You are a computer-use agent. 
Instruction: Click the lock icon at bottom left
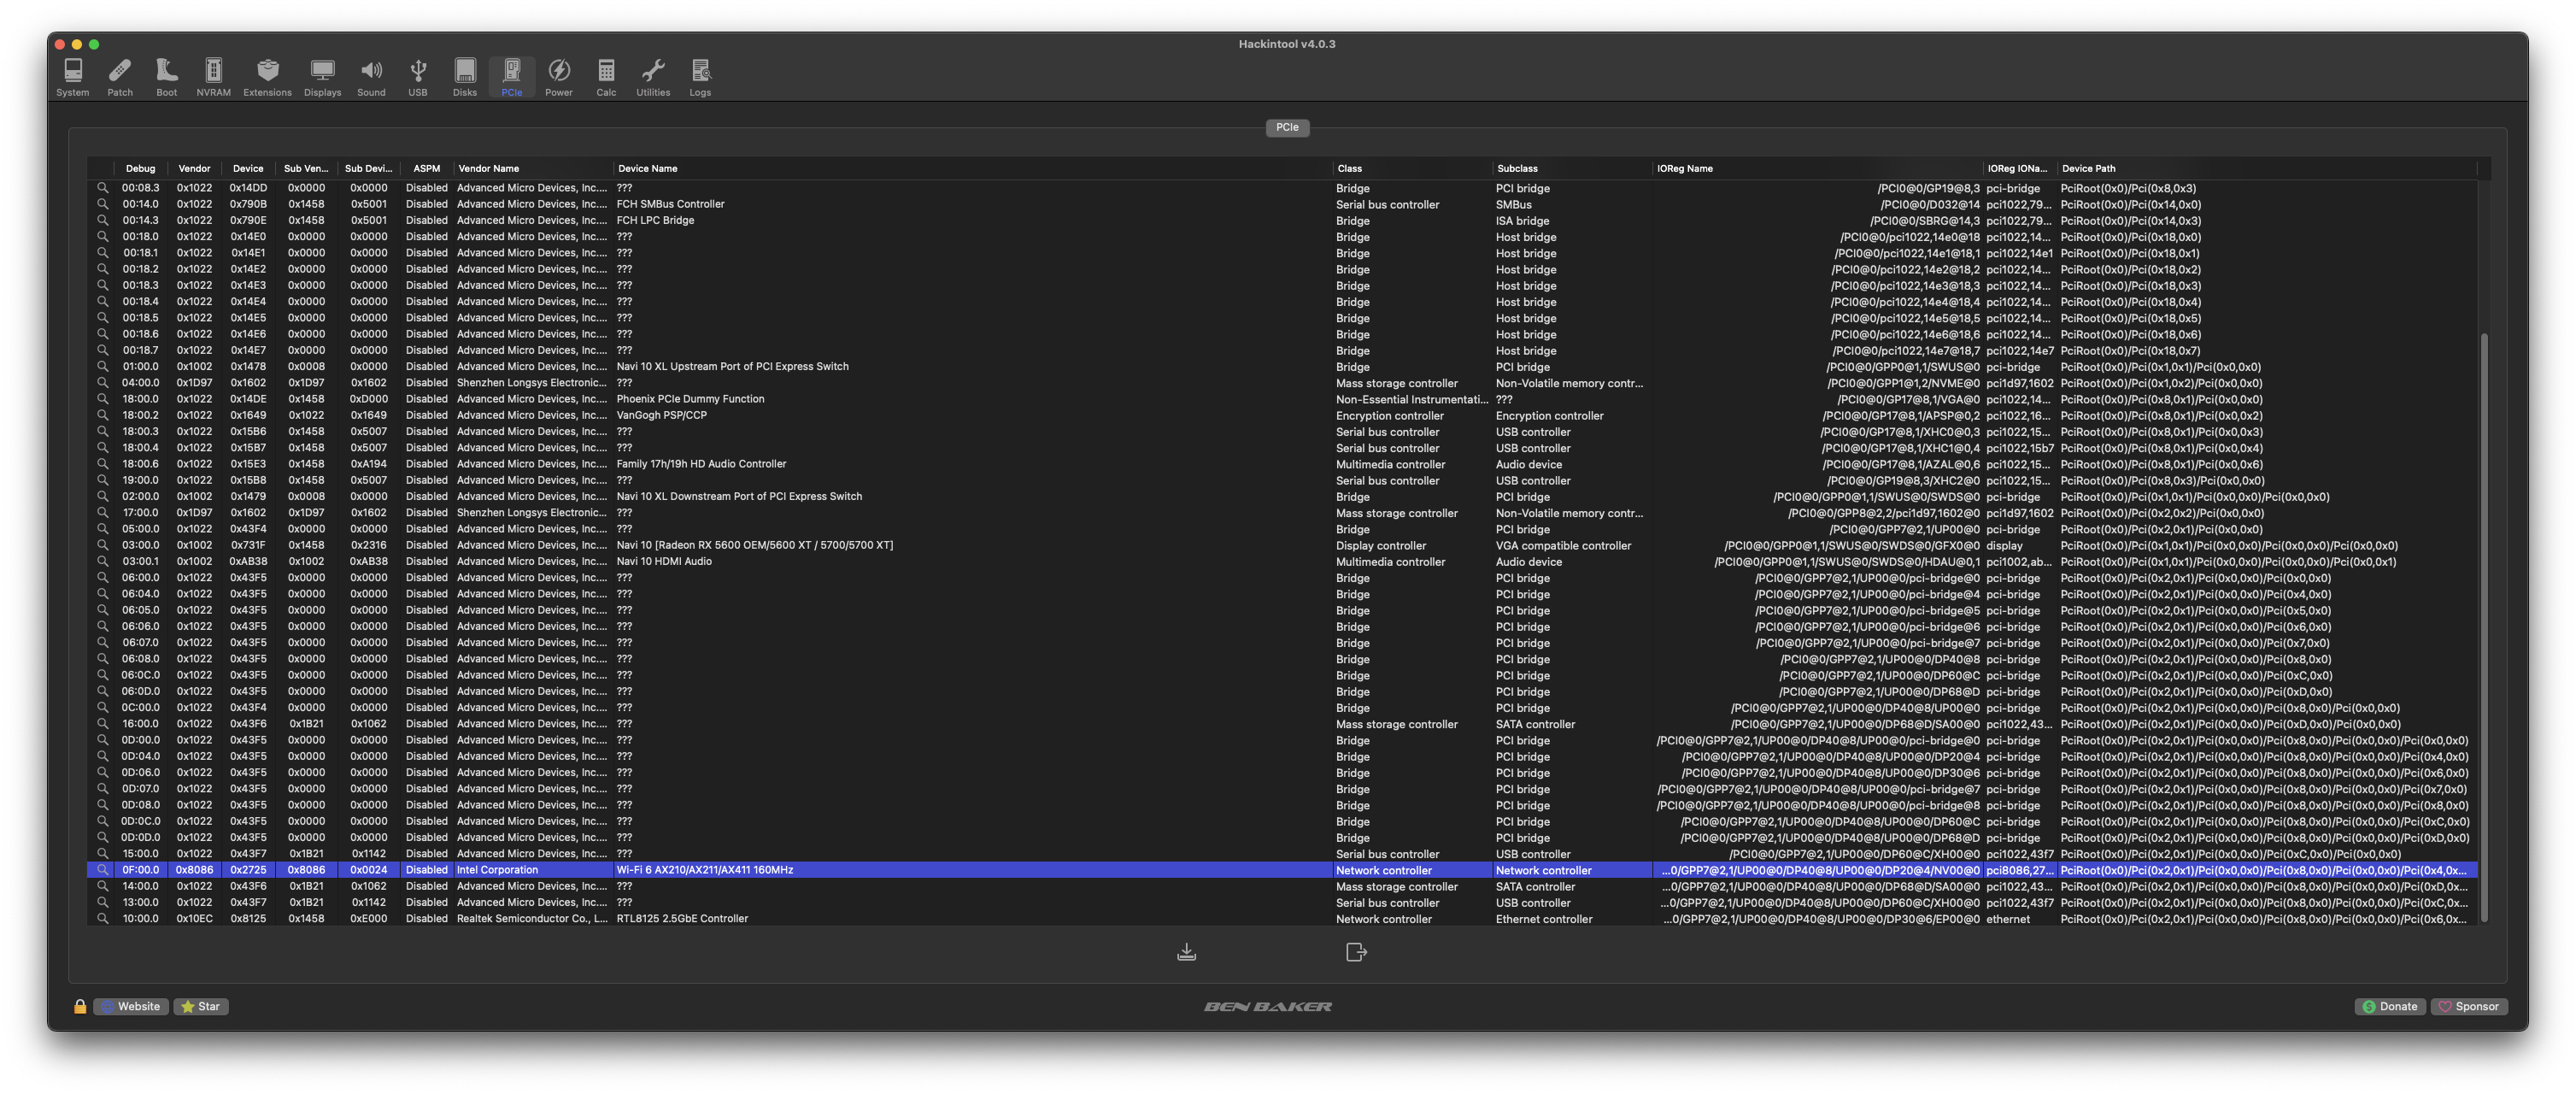tap(80, 1007)
